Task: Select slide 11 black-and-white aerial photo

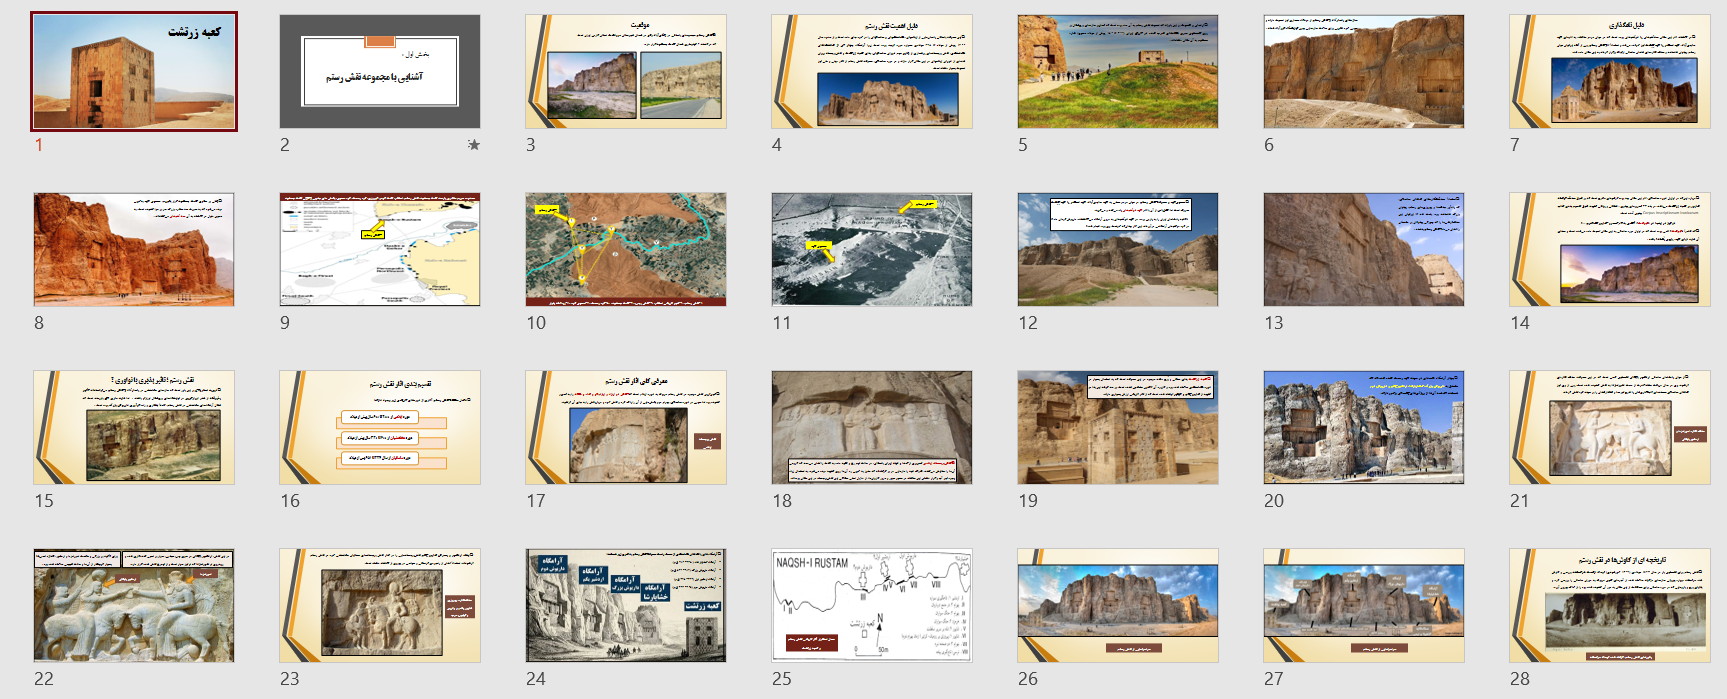Action: [x=872, y=250]
